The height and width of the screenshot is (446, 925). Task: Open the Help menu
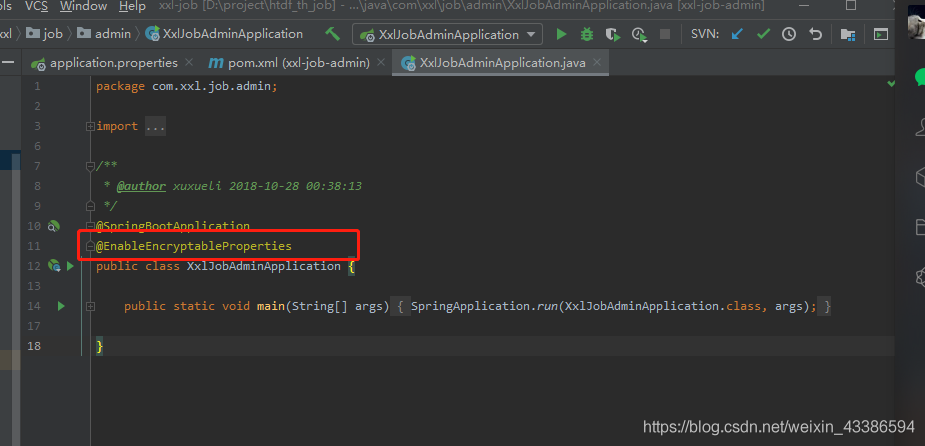pos(132,6)
